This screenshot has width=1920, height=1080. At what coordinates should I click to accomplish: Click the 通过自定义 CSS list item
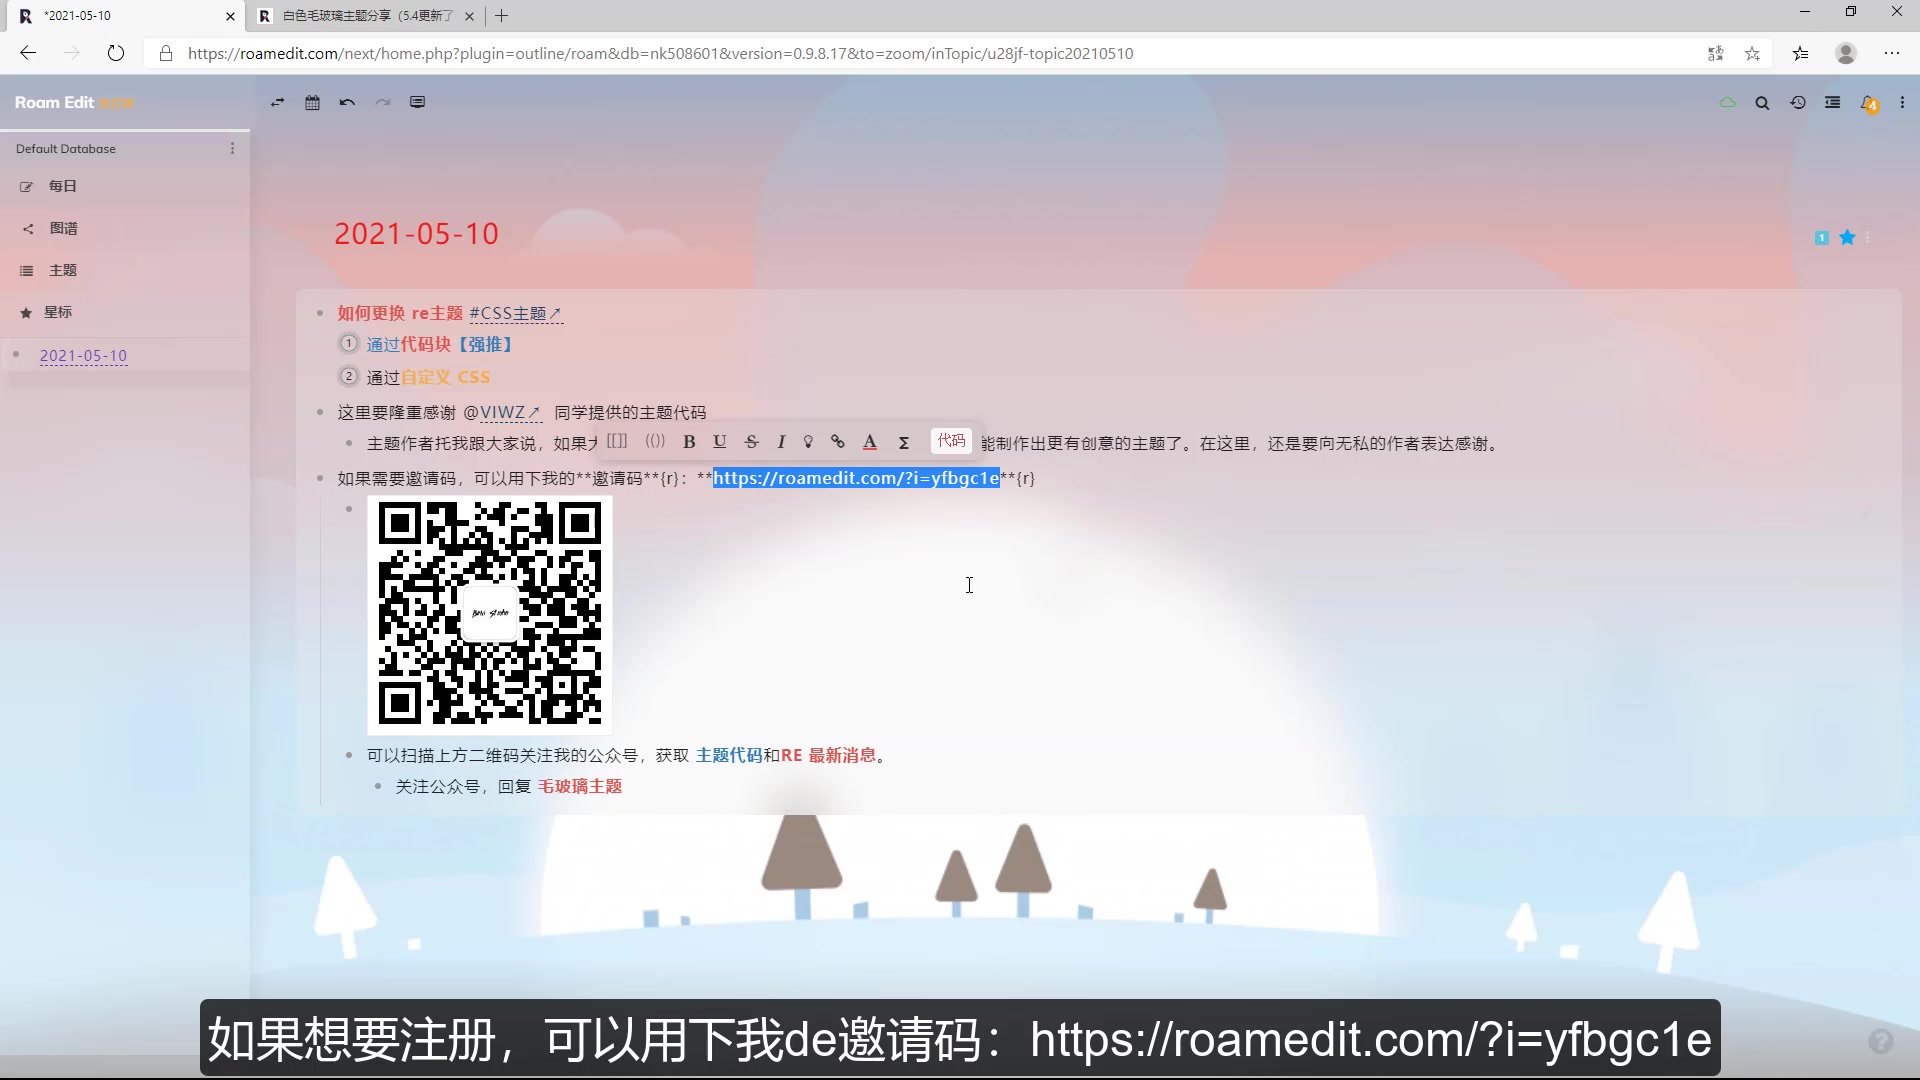[x=428, y=377]
